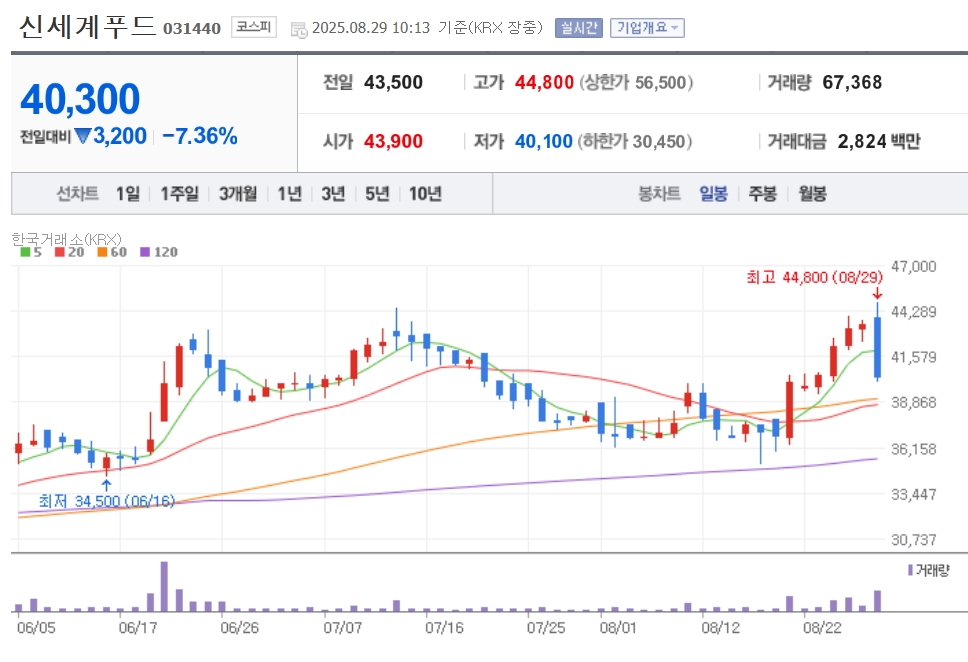The image size is (968, 662).
Task: Click the purple 거래량 volume legend icon
Action: (910, 570)
